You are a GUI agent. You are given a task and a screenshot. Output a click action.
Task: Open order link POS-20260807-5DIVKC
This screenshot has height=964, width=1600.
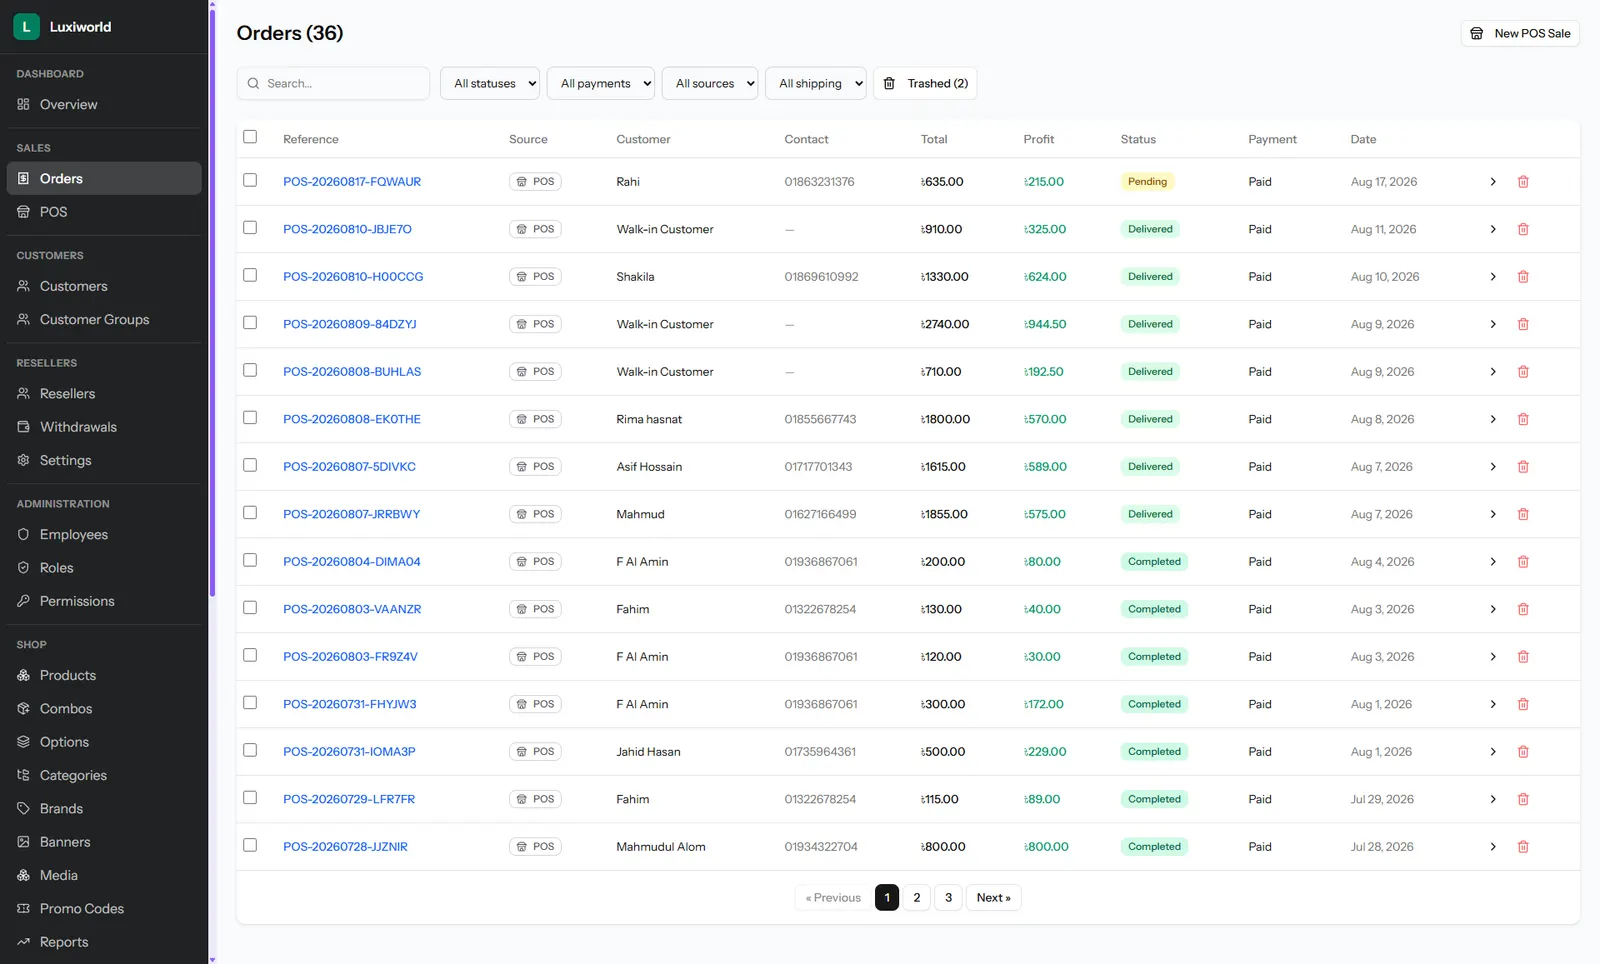(x=349, y=467)
